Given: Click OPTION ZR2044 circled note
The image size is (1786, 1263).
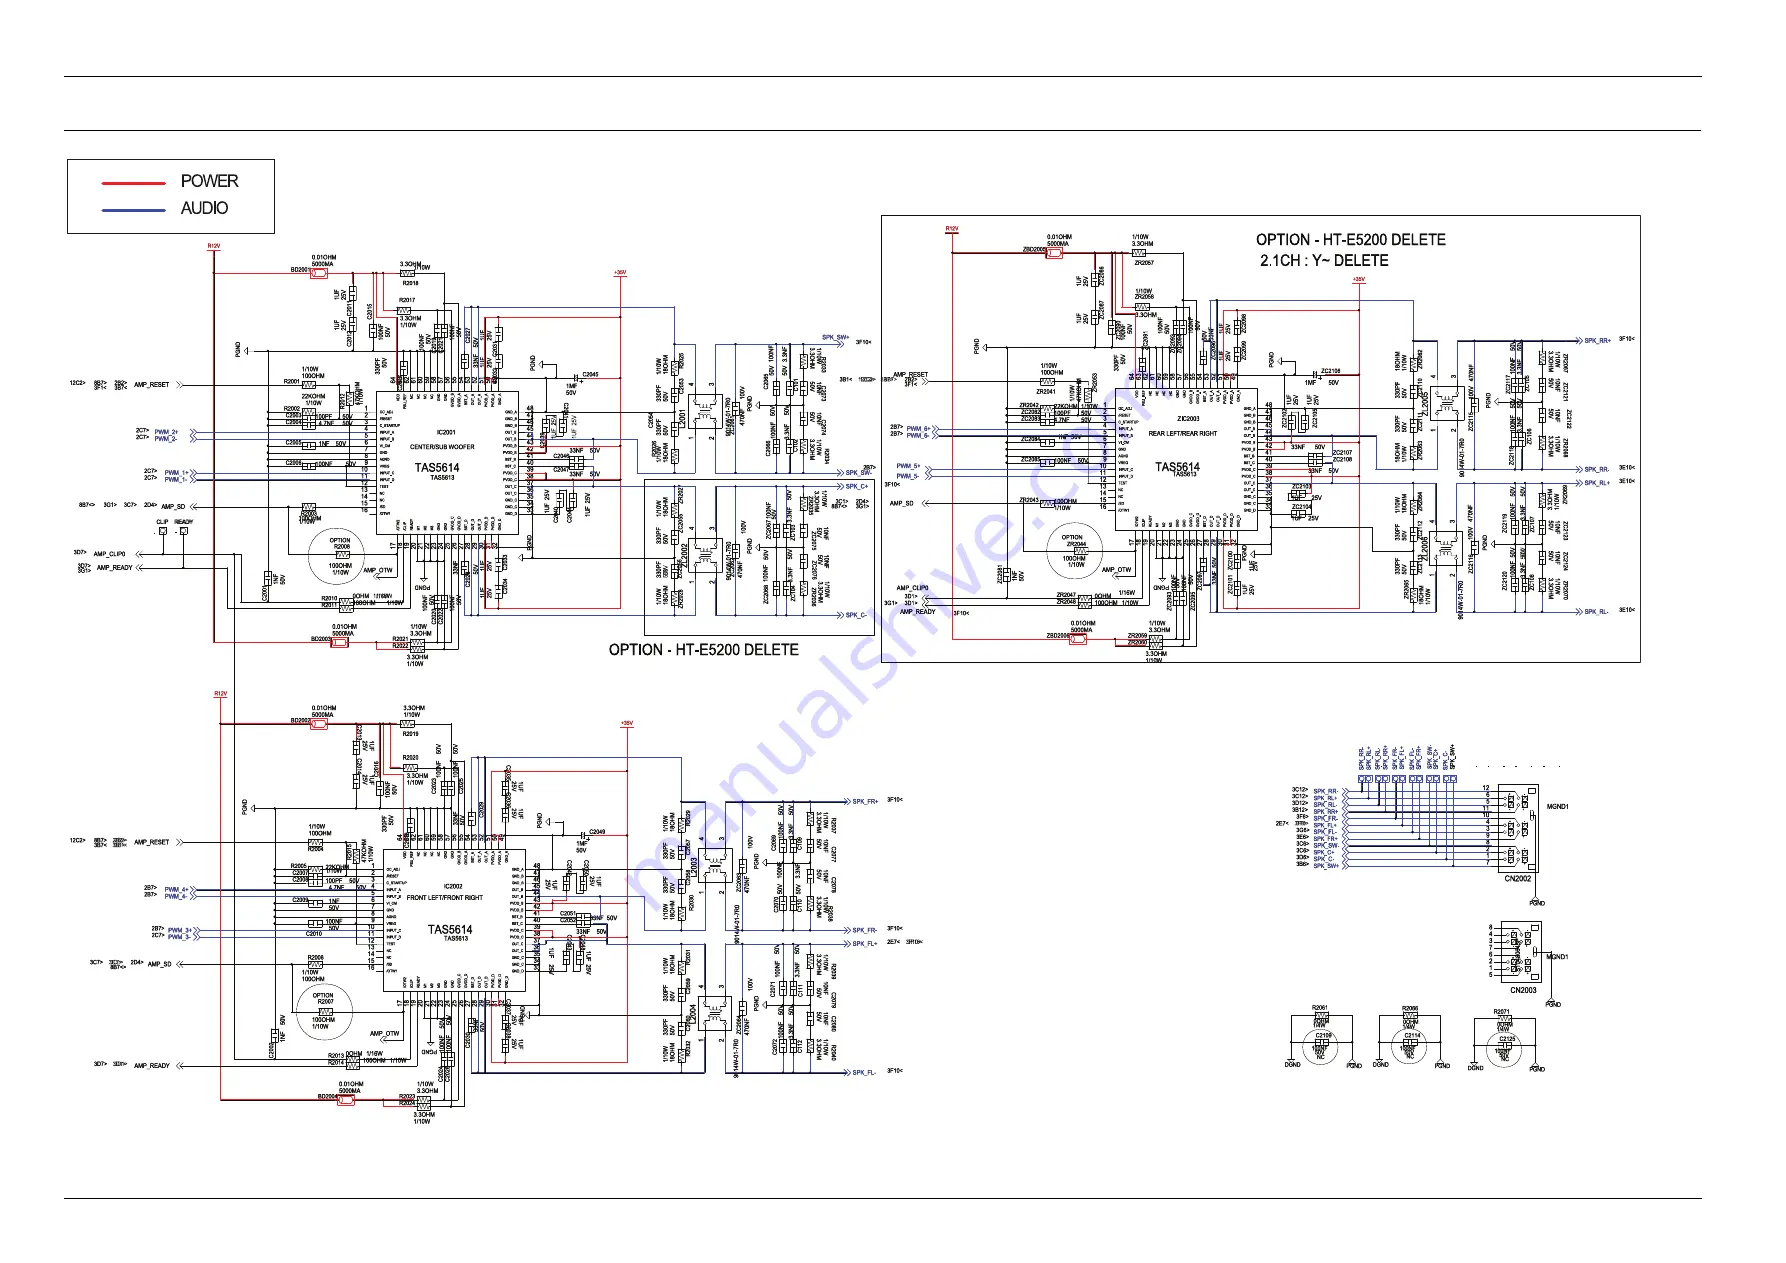Looking at the screenshot, I should pos(1075,552).
